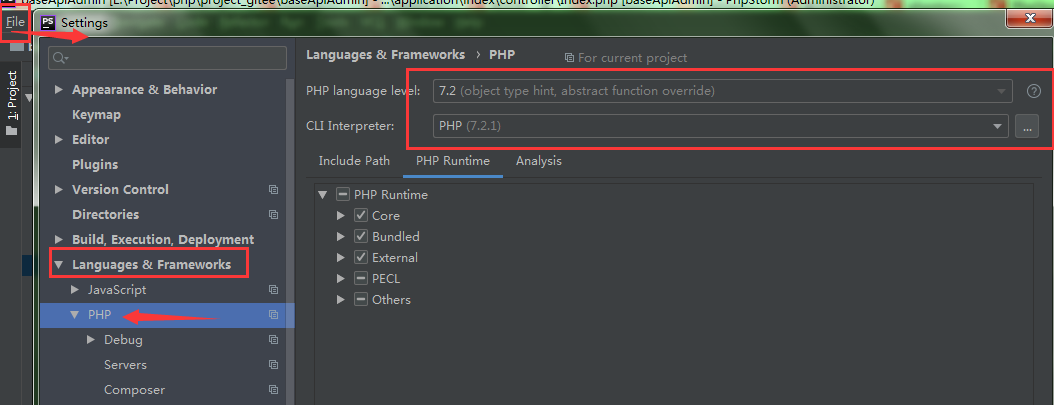Expand the JavaScript settings node

75,289
